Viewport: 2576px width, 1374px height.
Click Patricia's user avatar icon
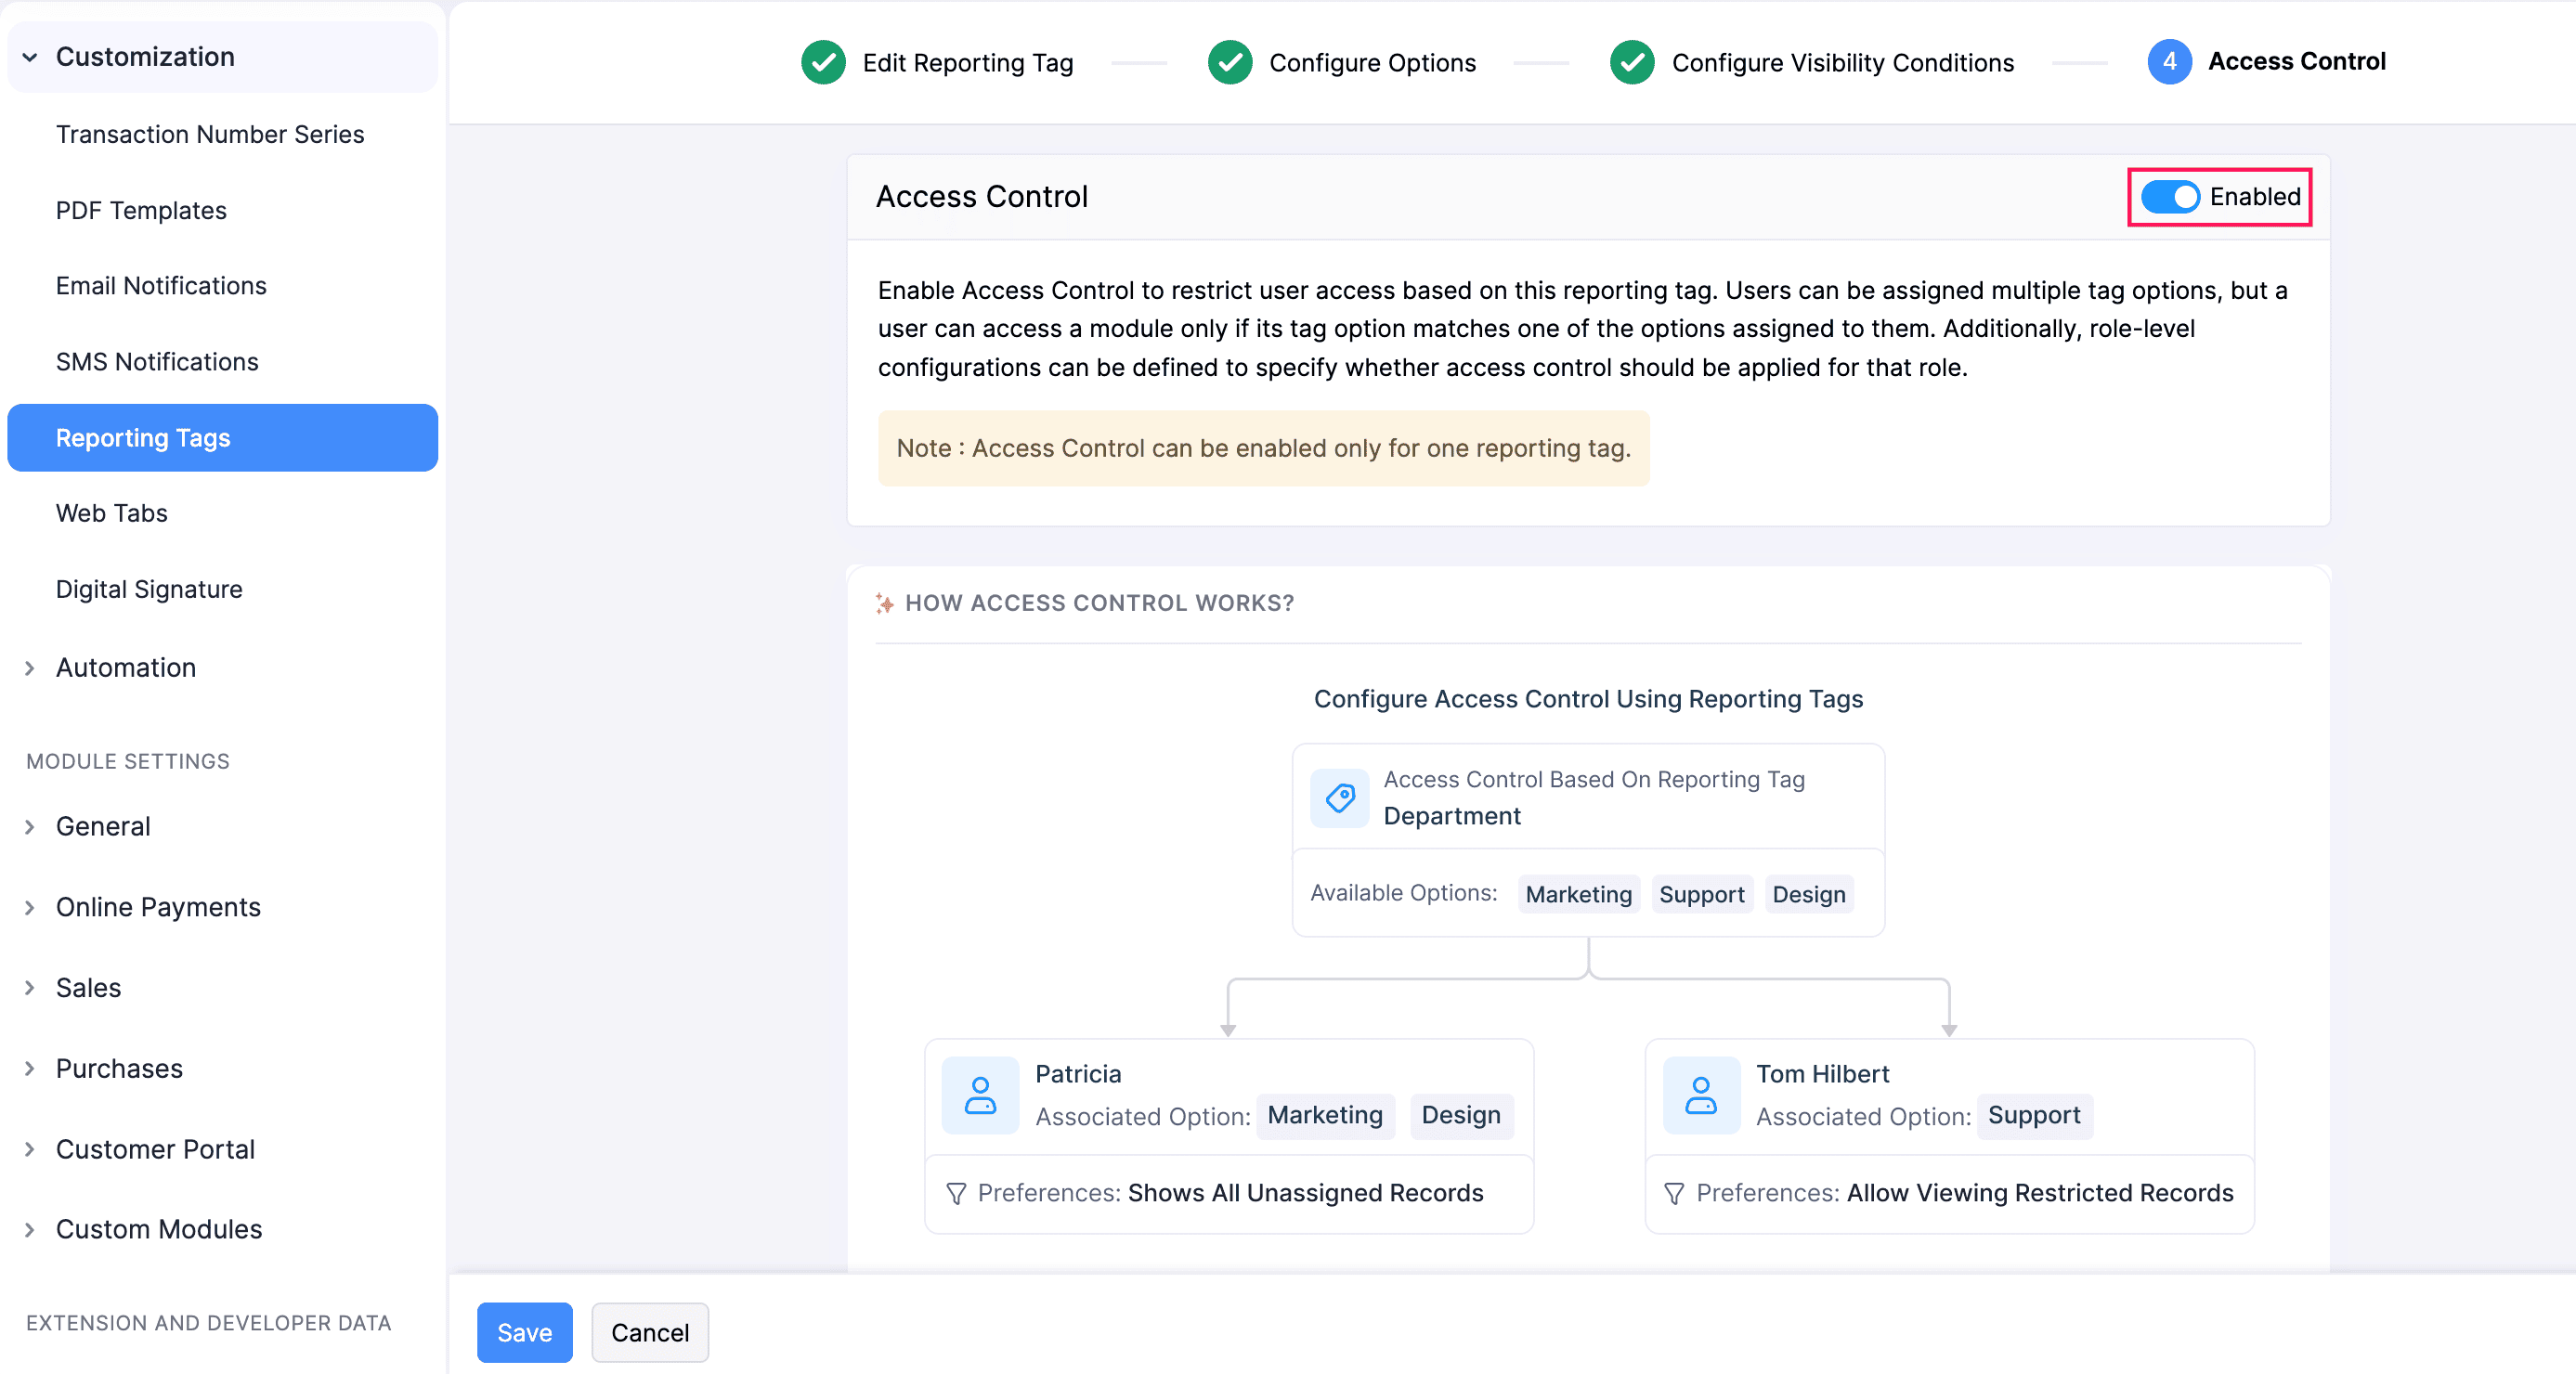980,1094
